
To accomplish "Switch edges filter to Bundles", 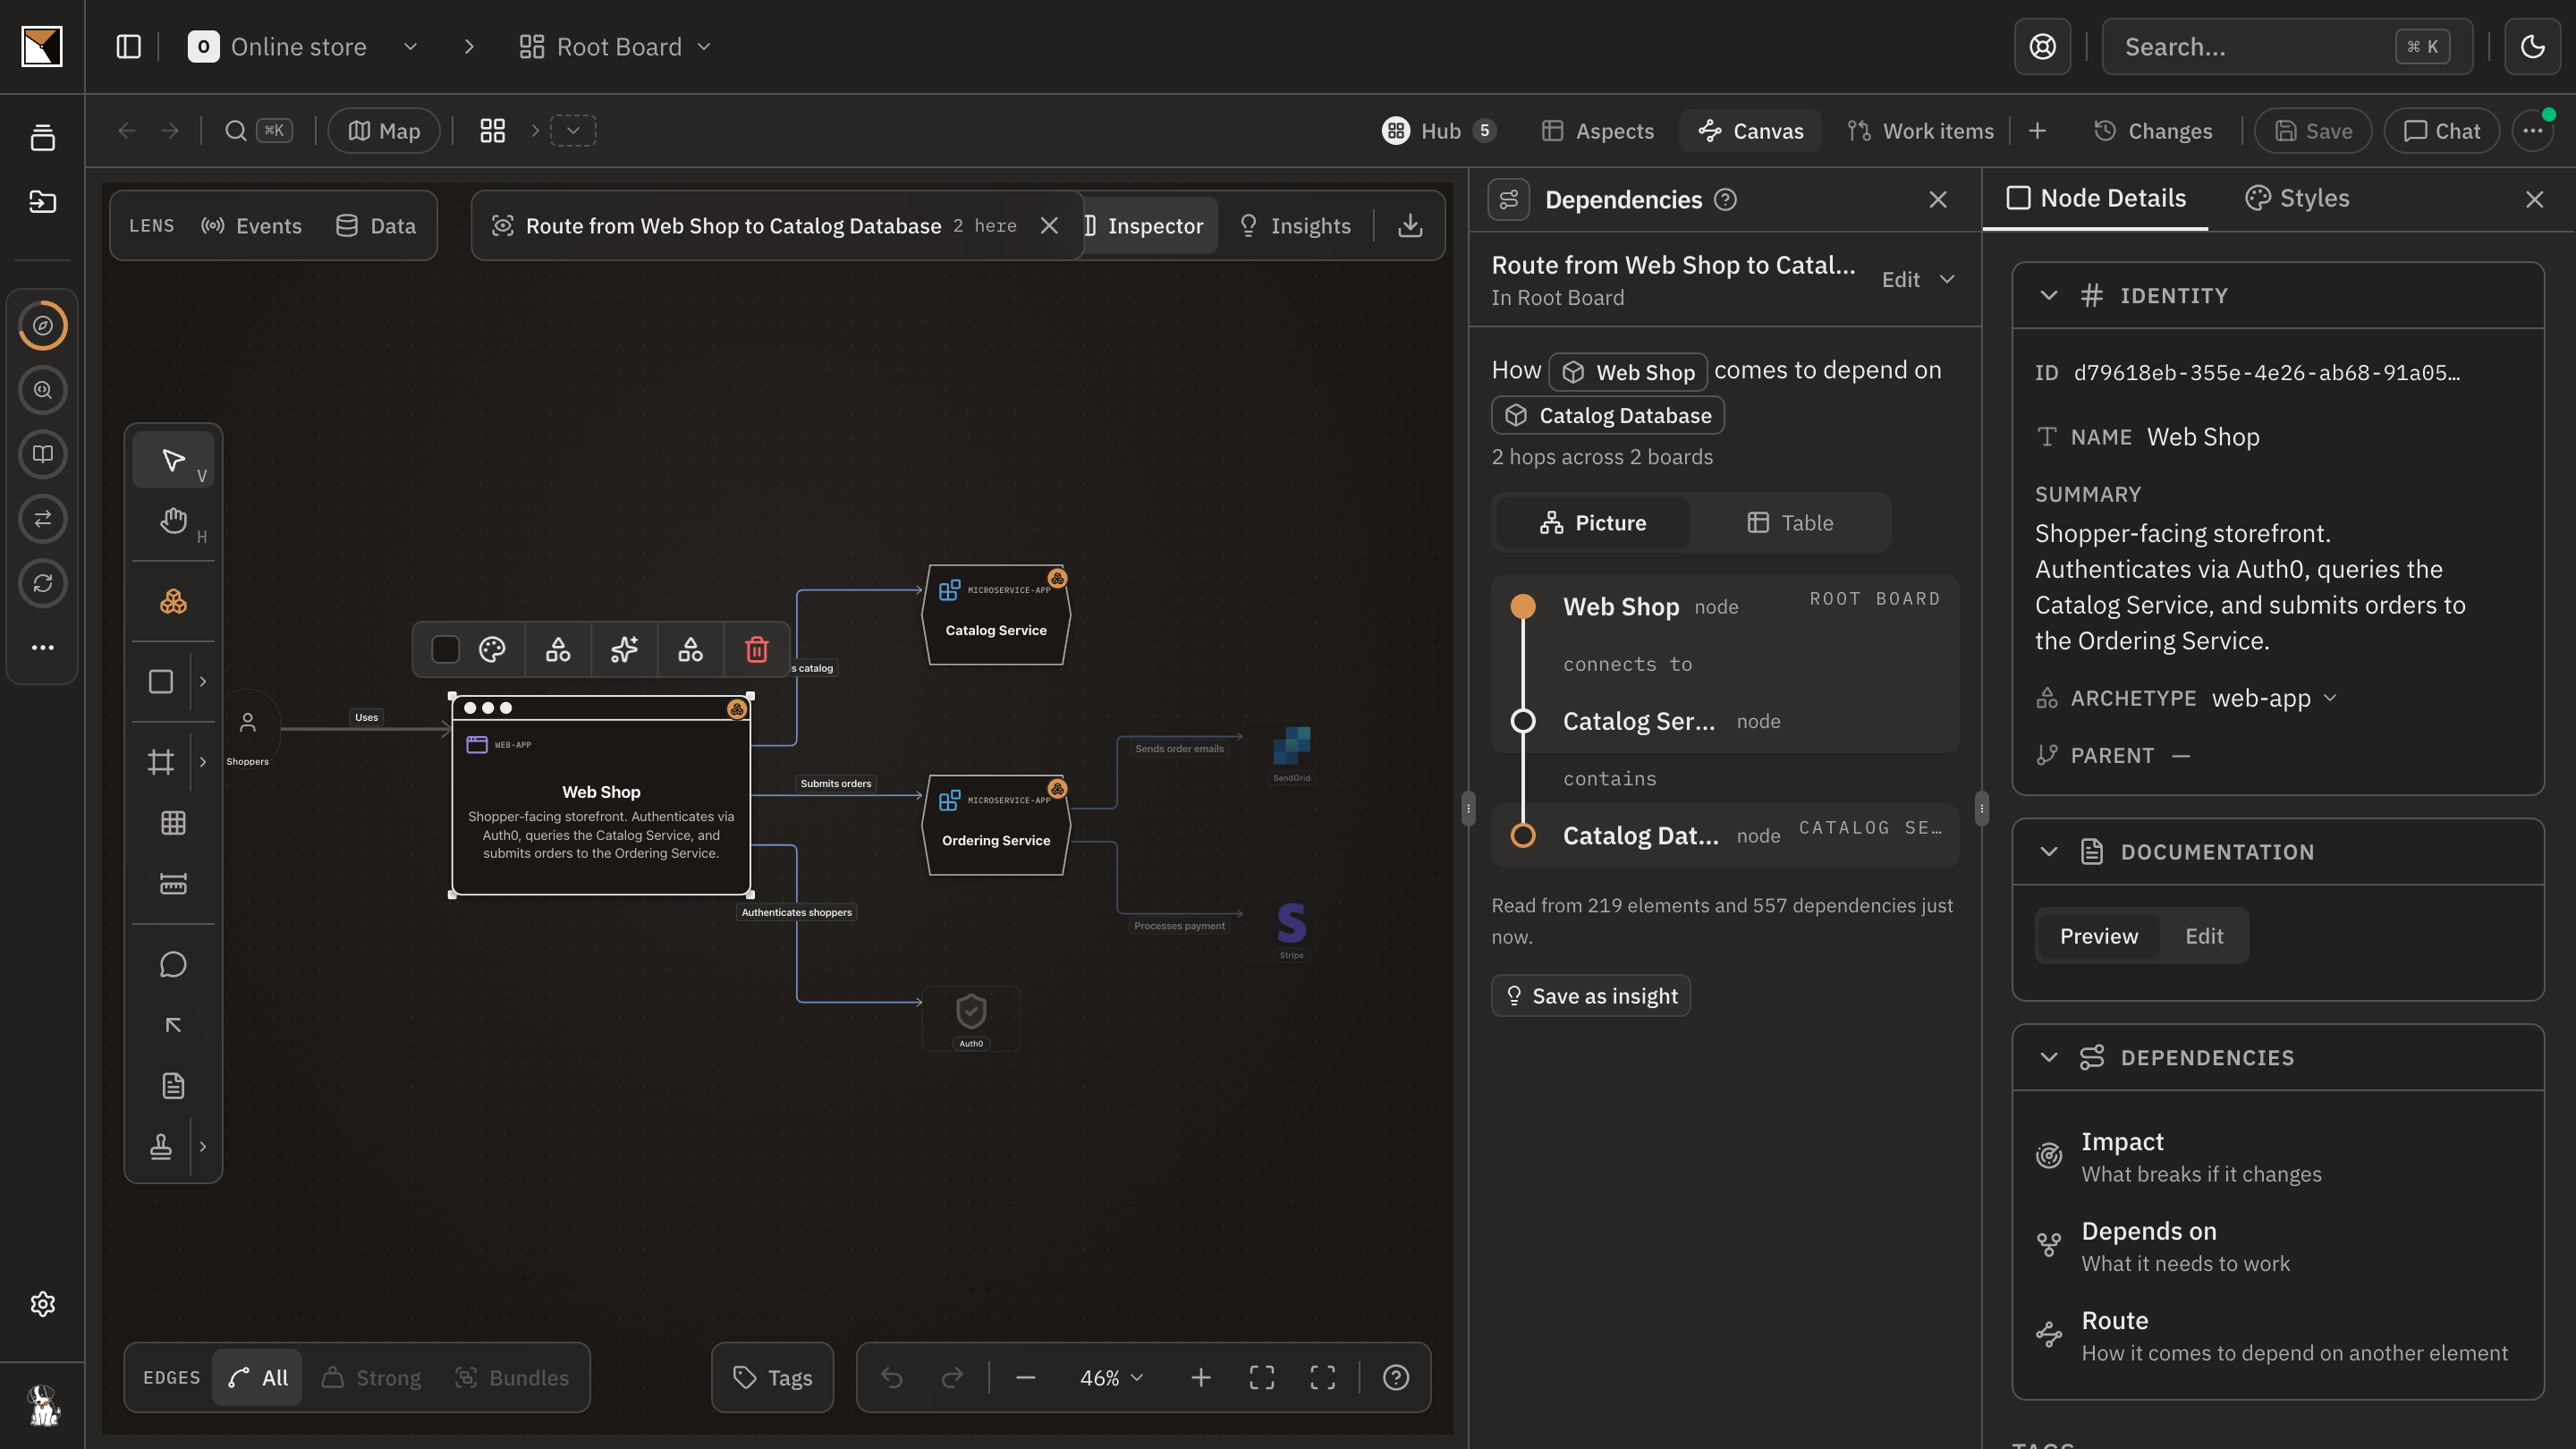I will [x=512, y=1377].
